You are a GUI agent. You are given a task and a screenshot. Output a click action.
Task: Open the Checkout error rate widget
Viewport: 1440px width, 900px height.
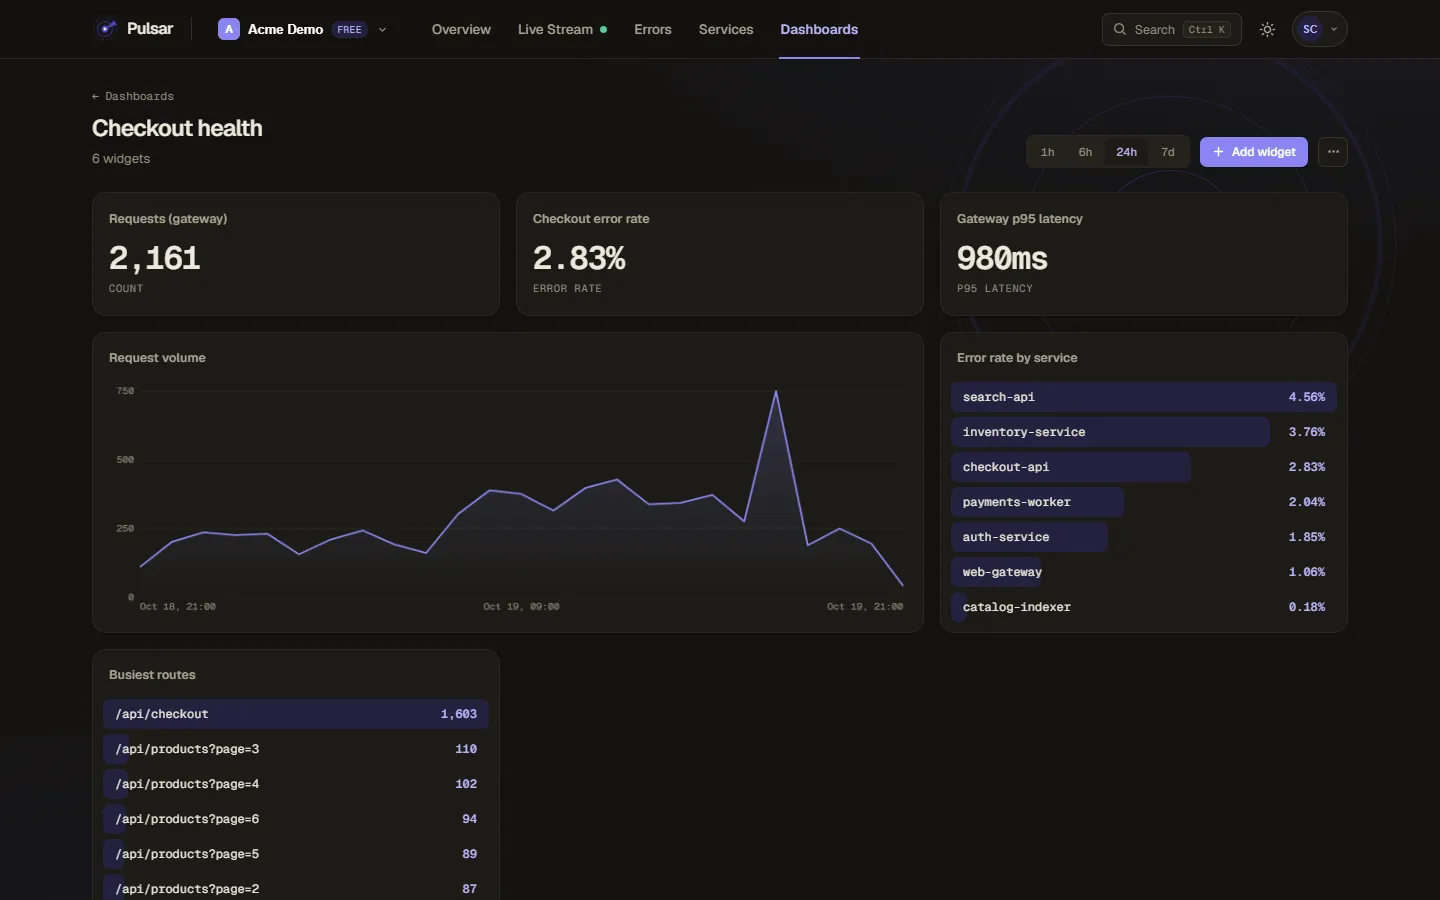[x=719, y=254]
